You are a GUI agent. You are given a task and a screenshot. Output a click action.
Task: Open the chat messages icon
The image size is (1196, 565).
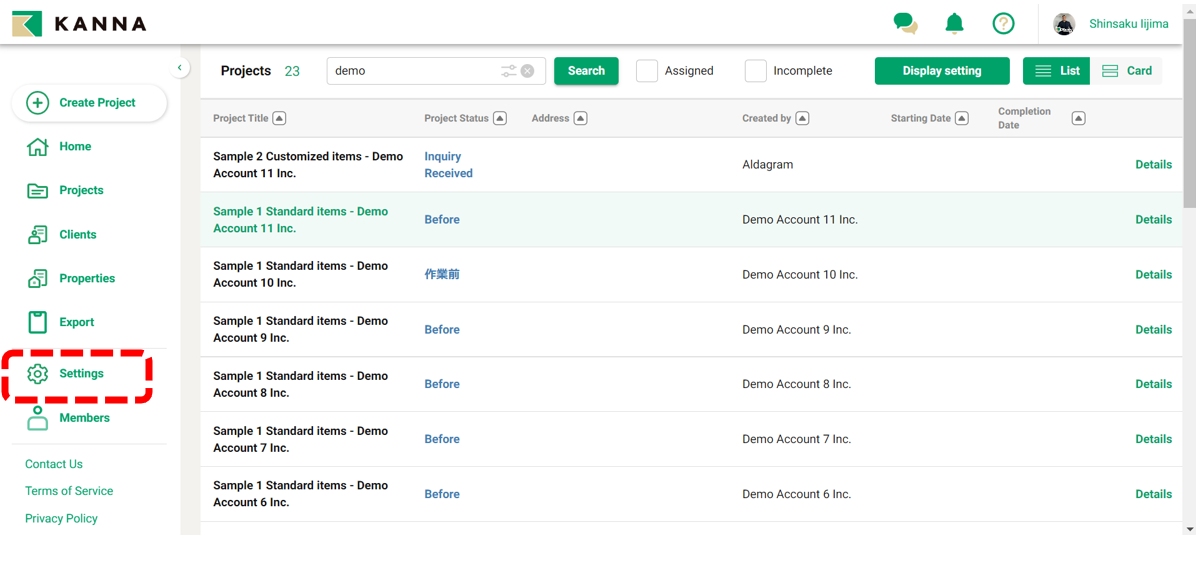click(x=905, y=23)
